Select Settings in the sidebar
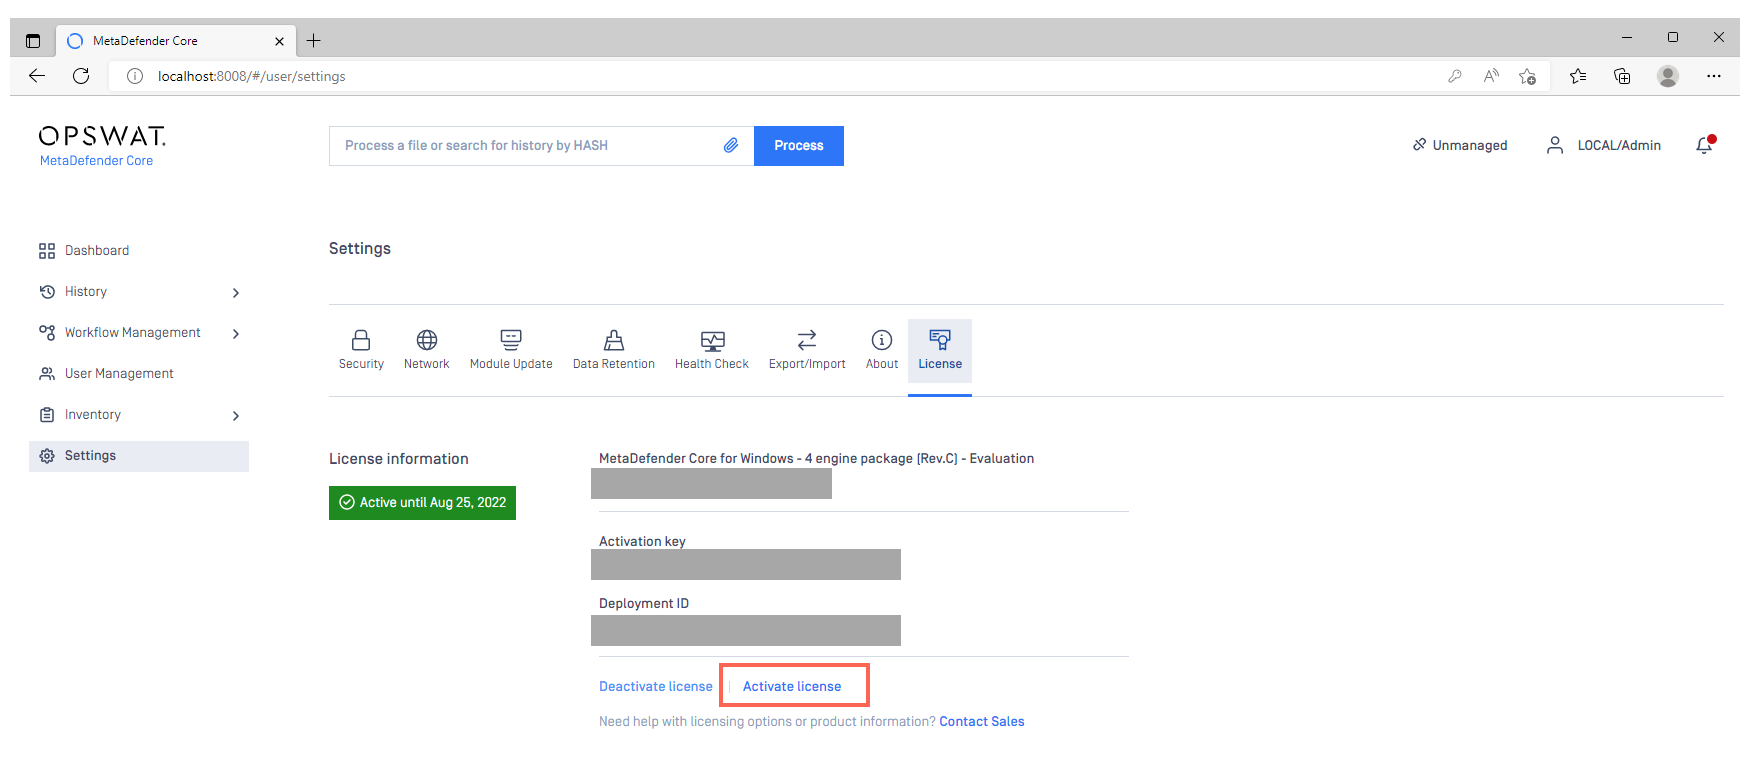 tap(139, 456)
